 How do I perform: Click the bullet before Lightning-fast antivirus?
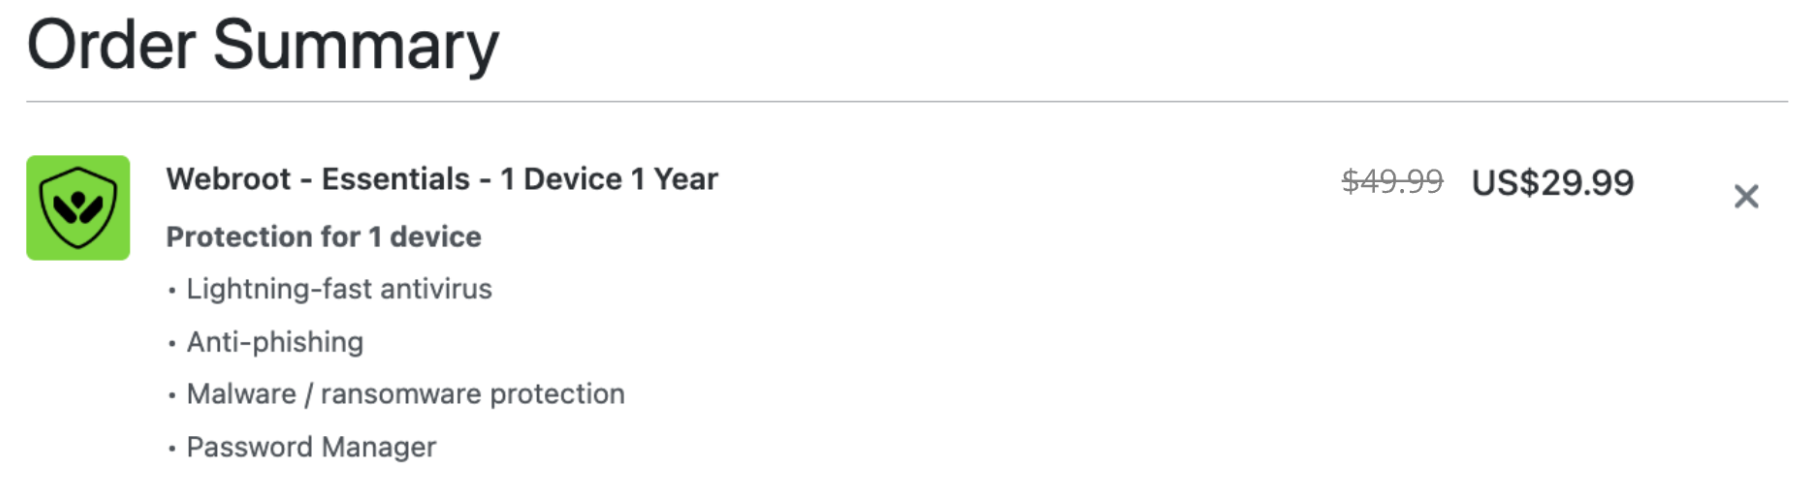pyautogui.click(x=172, y=291)
